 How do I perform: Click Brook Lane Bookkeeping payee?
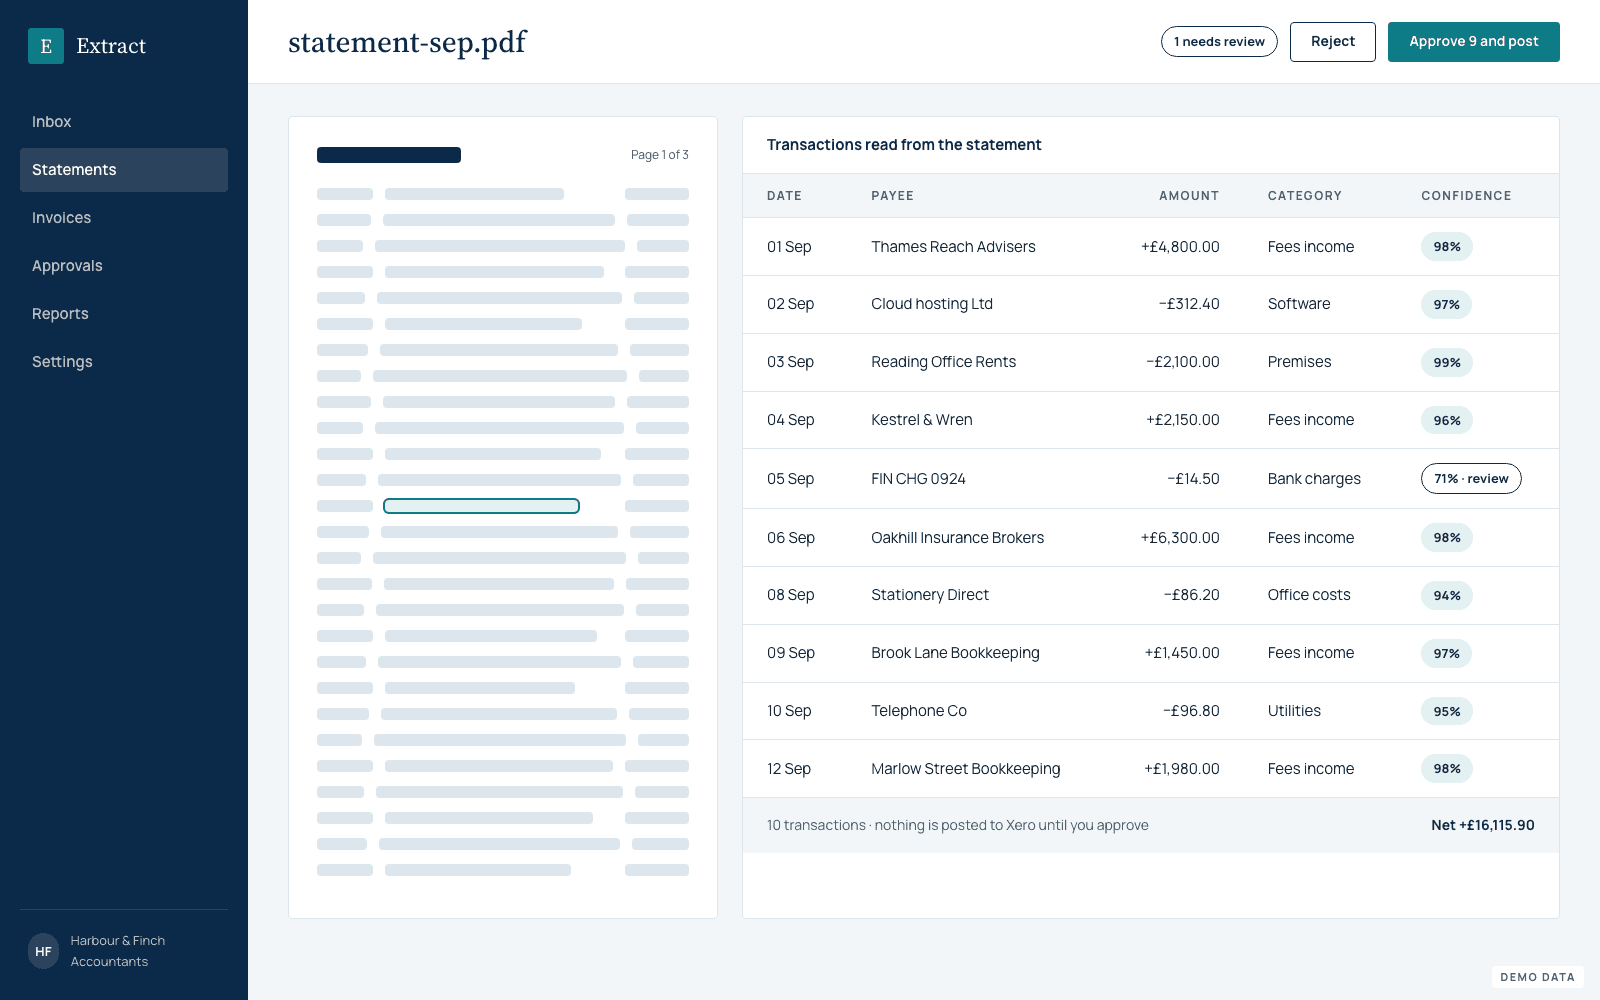click(955, 653)
